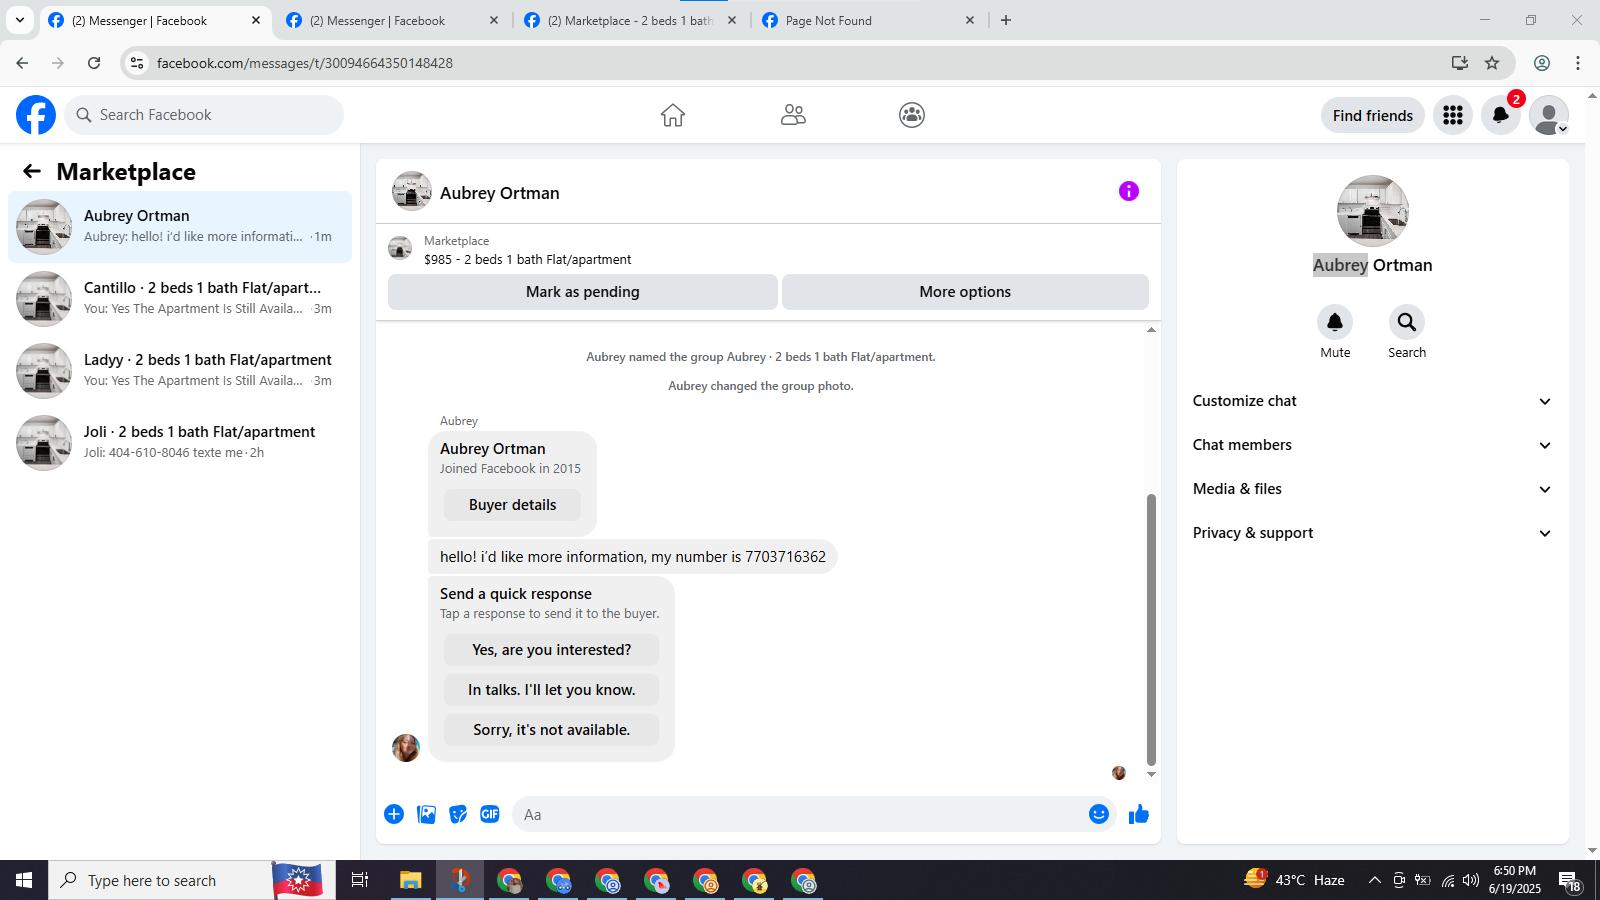The width and height of the screenshot is (1600, 900).
Task: Reload the current page
Action: pos(94,63)
